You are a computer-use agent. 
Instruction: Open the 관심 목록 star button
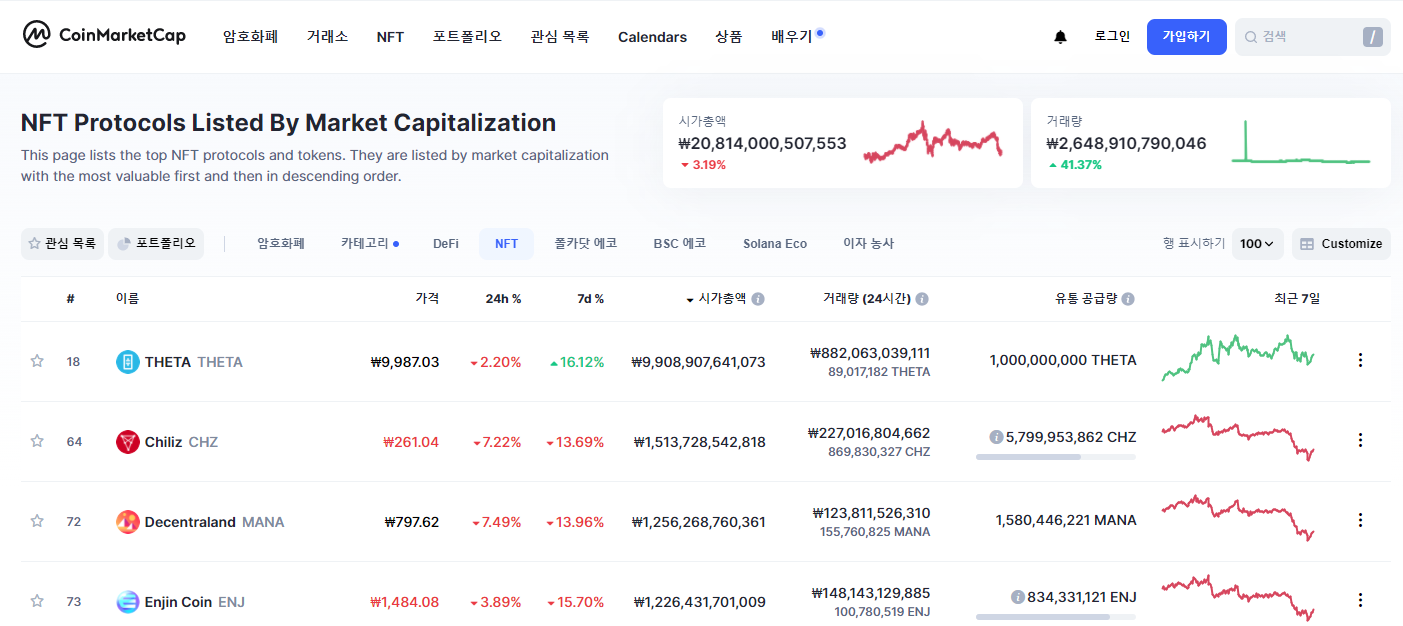[x=62, y=243]
